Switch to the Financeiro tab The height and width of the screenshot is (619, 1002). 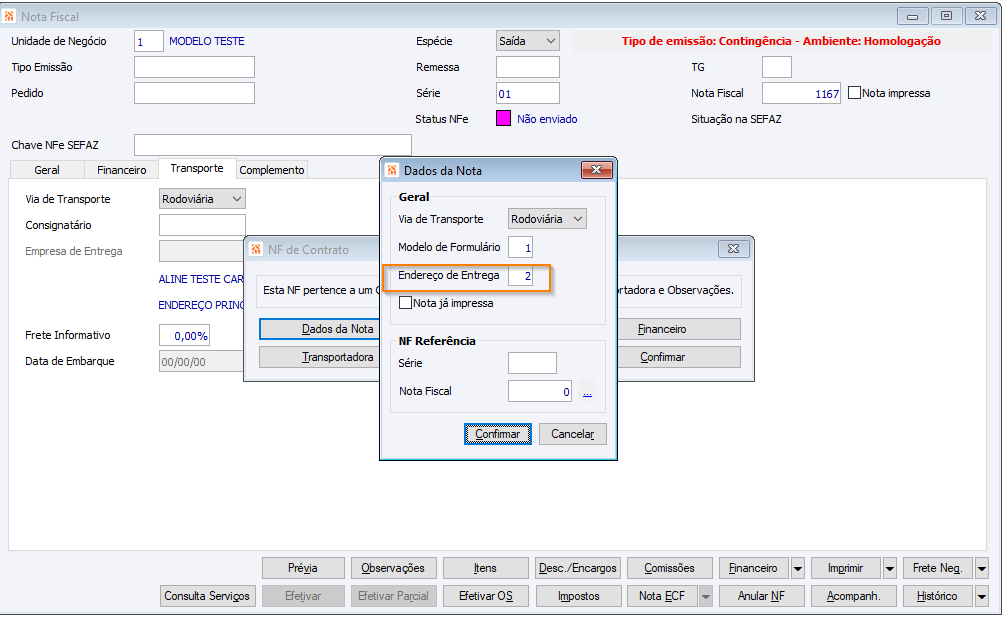[x=121, y=170]
